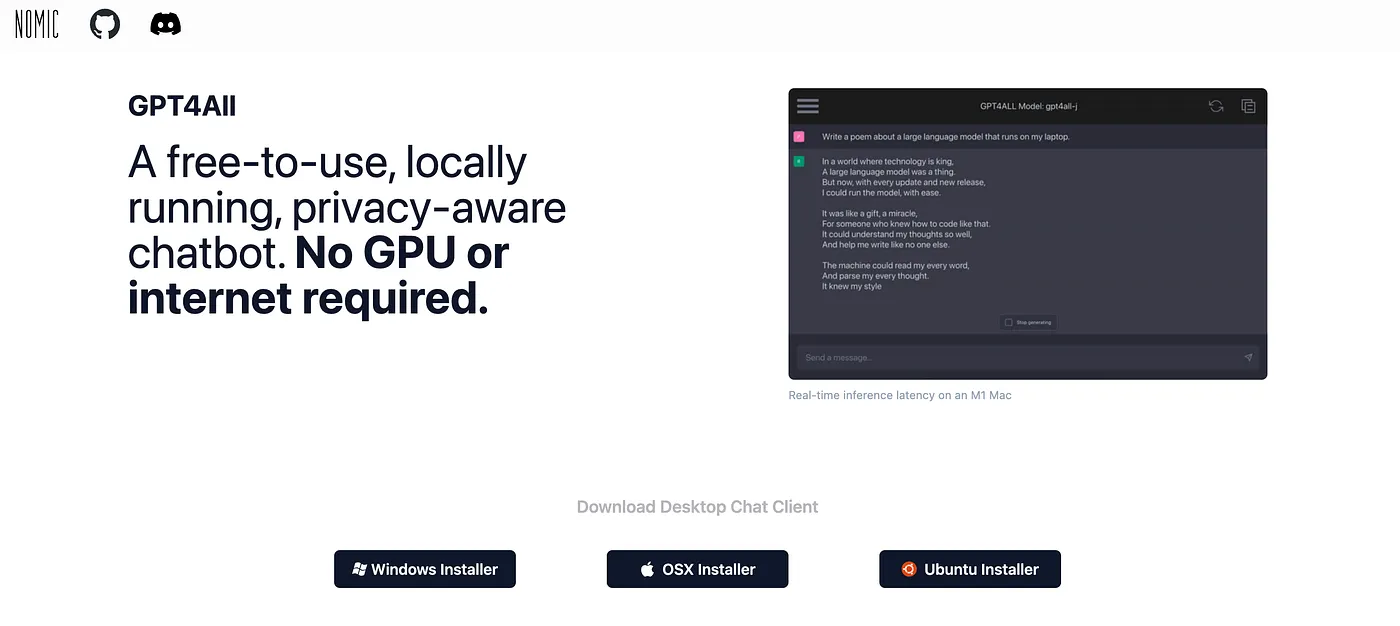Click the copy conversation icon in chat preview
The height and width of the screenshot is (626, 1400).
[1248, 106]
